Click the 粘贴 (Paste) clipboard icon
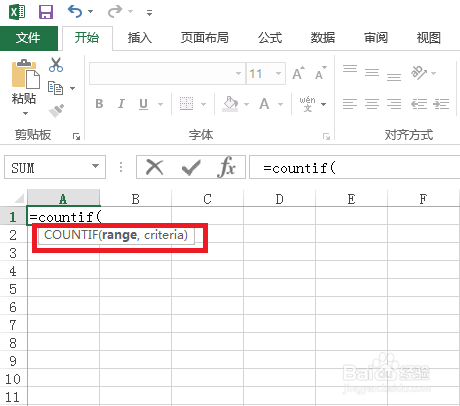 (25, 74)
